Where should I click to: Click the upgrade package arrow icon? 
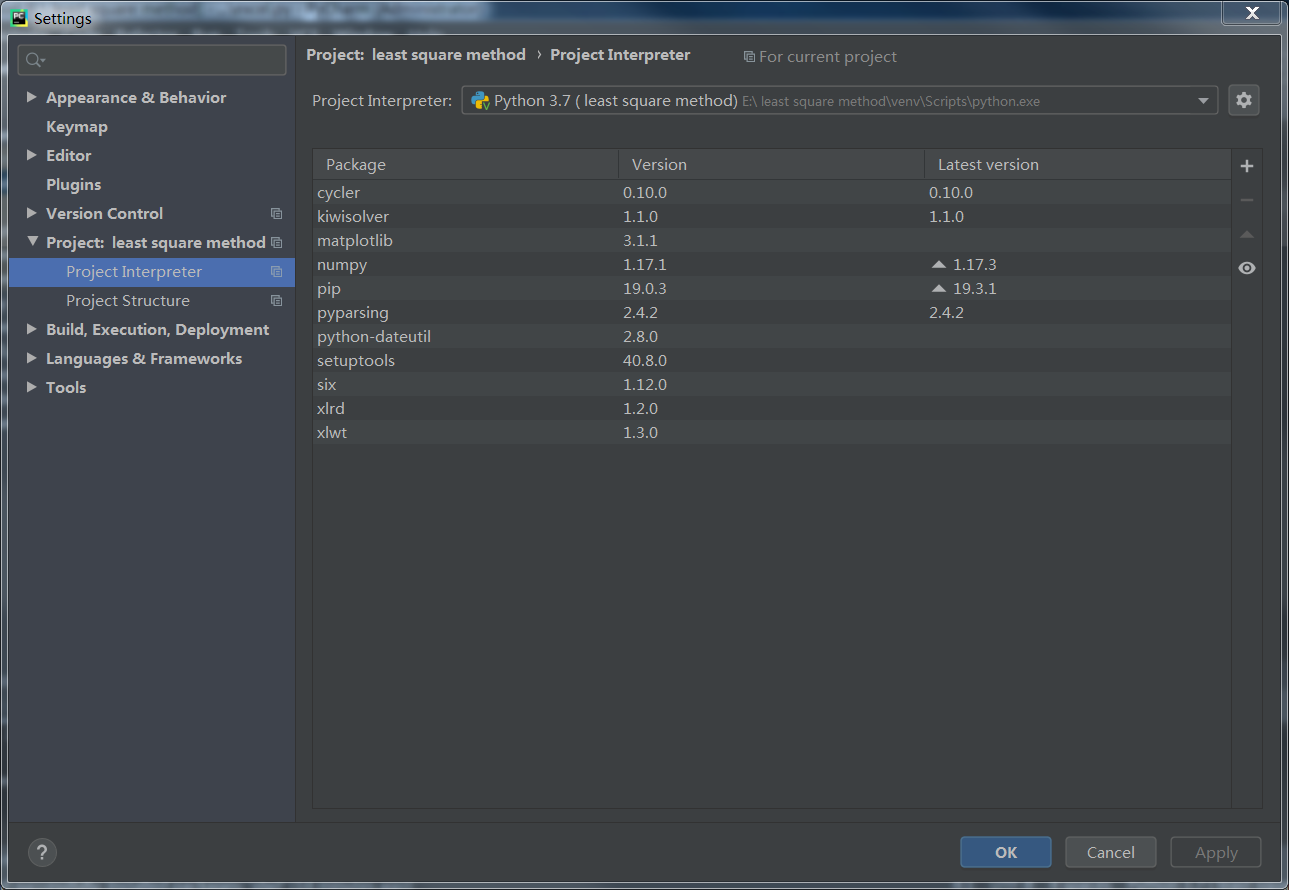tap(1246, 234)
